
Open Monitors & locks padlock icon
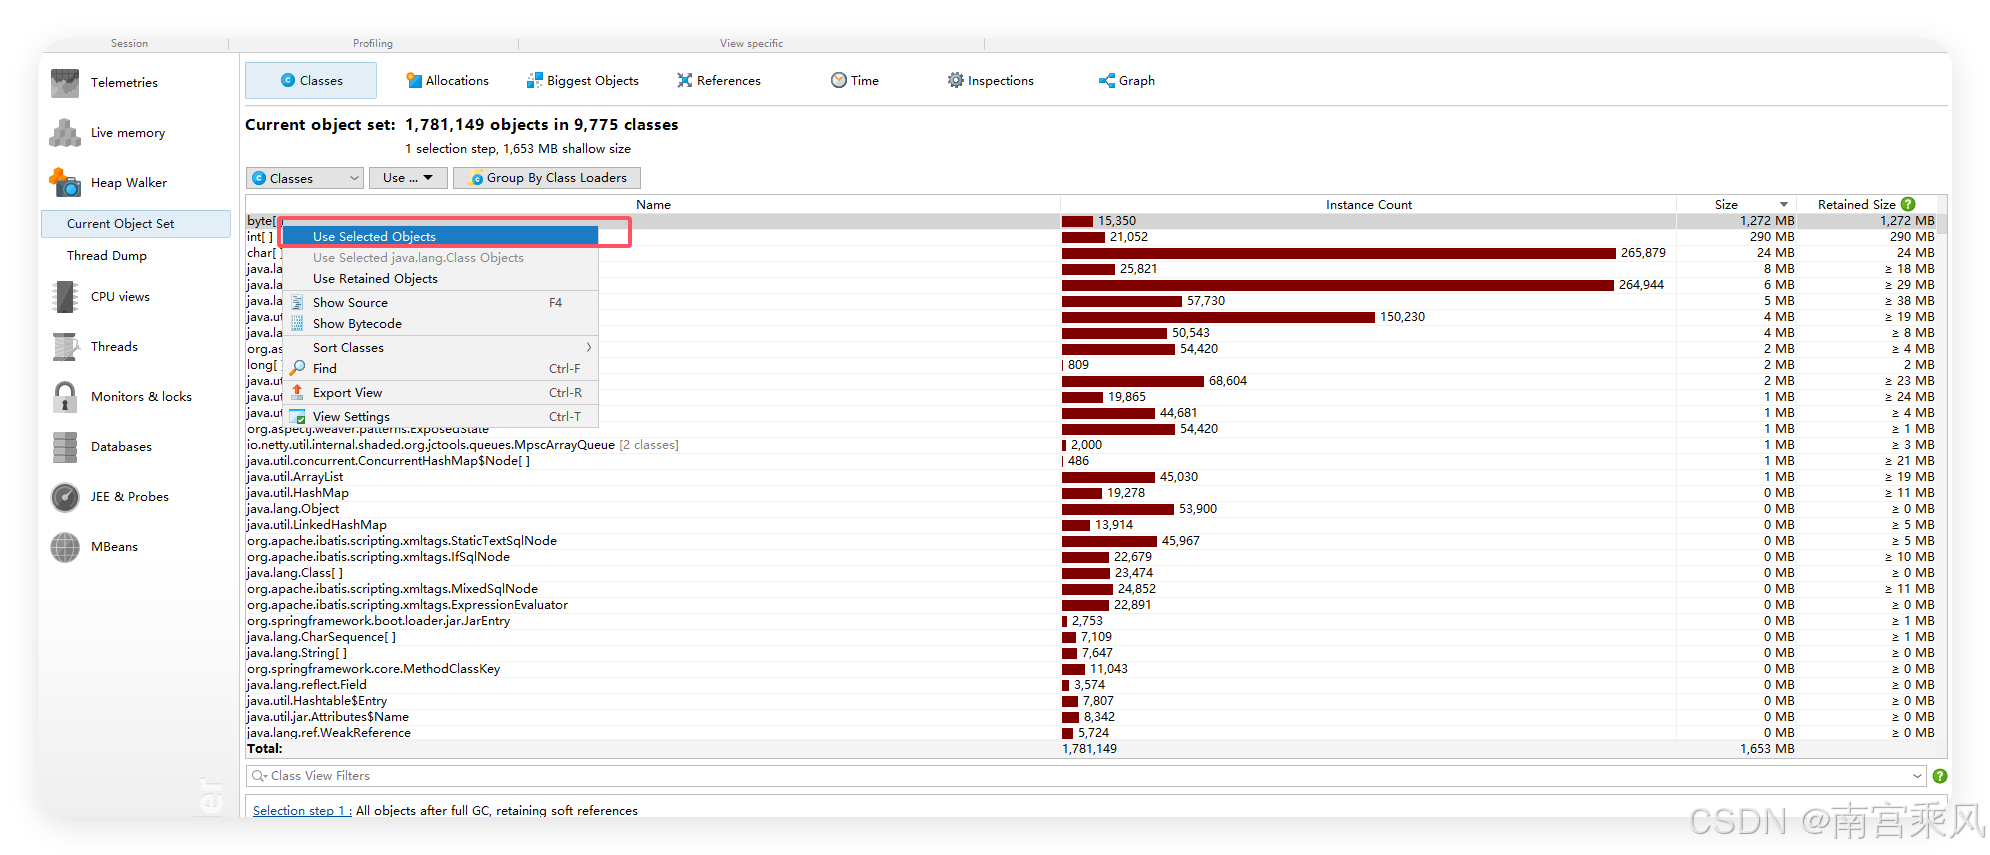[65, 397]
